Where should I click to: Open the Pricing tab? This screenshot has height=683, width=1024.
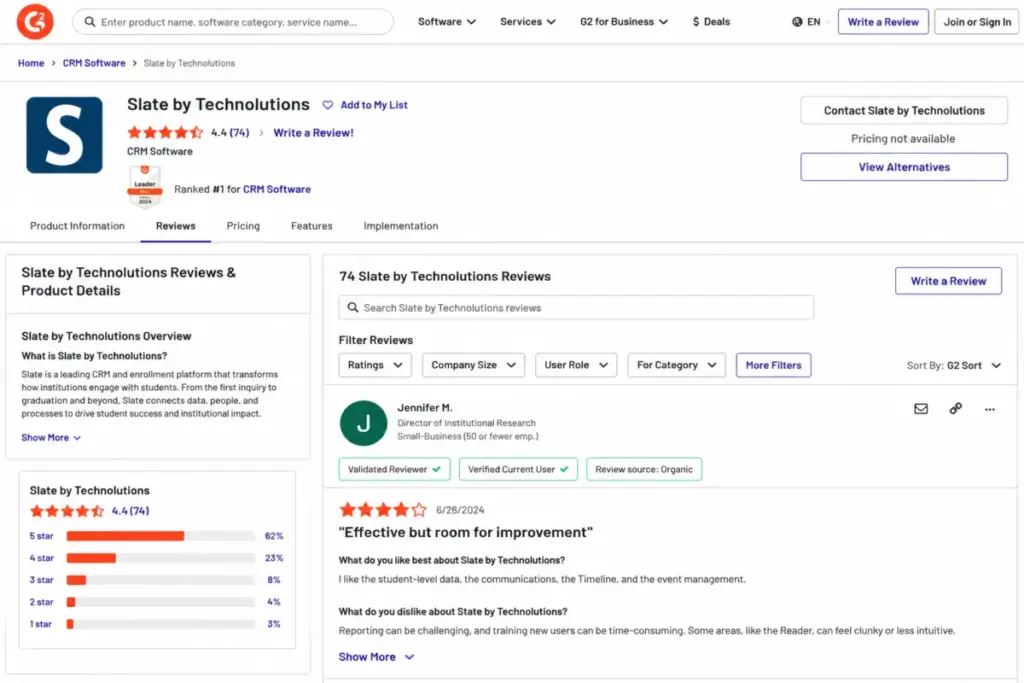tap(243, 226)
